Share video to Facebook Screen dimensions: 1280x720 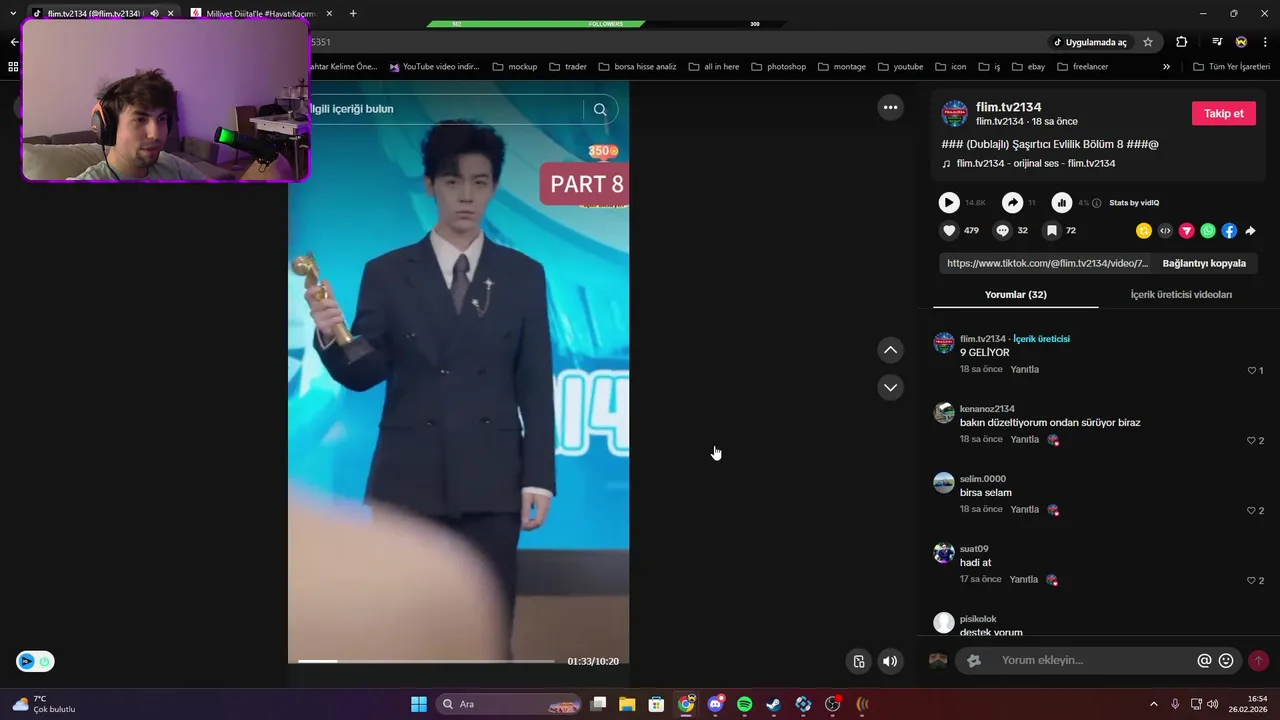pyautogui.click(x=1229, y=230)
